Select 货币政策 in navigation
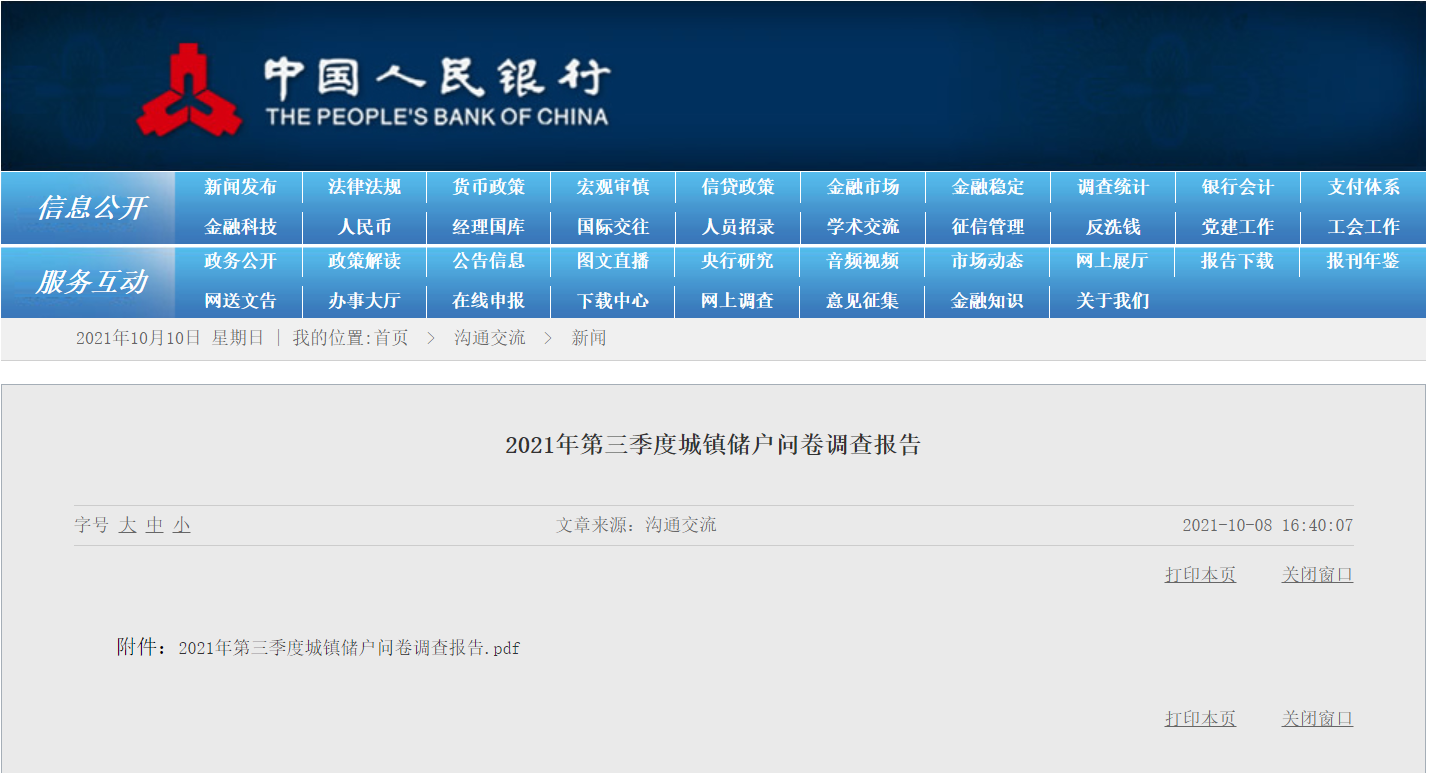1432x773 pixels. tap(488, 187)
